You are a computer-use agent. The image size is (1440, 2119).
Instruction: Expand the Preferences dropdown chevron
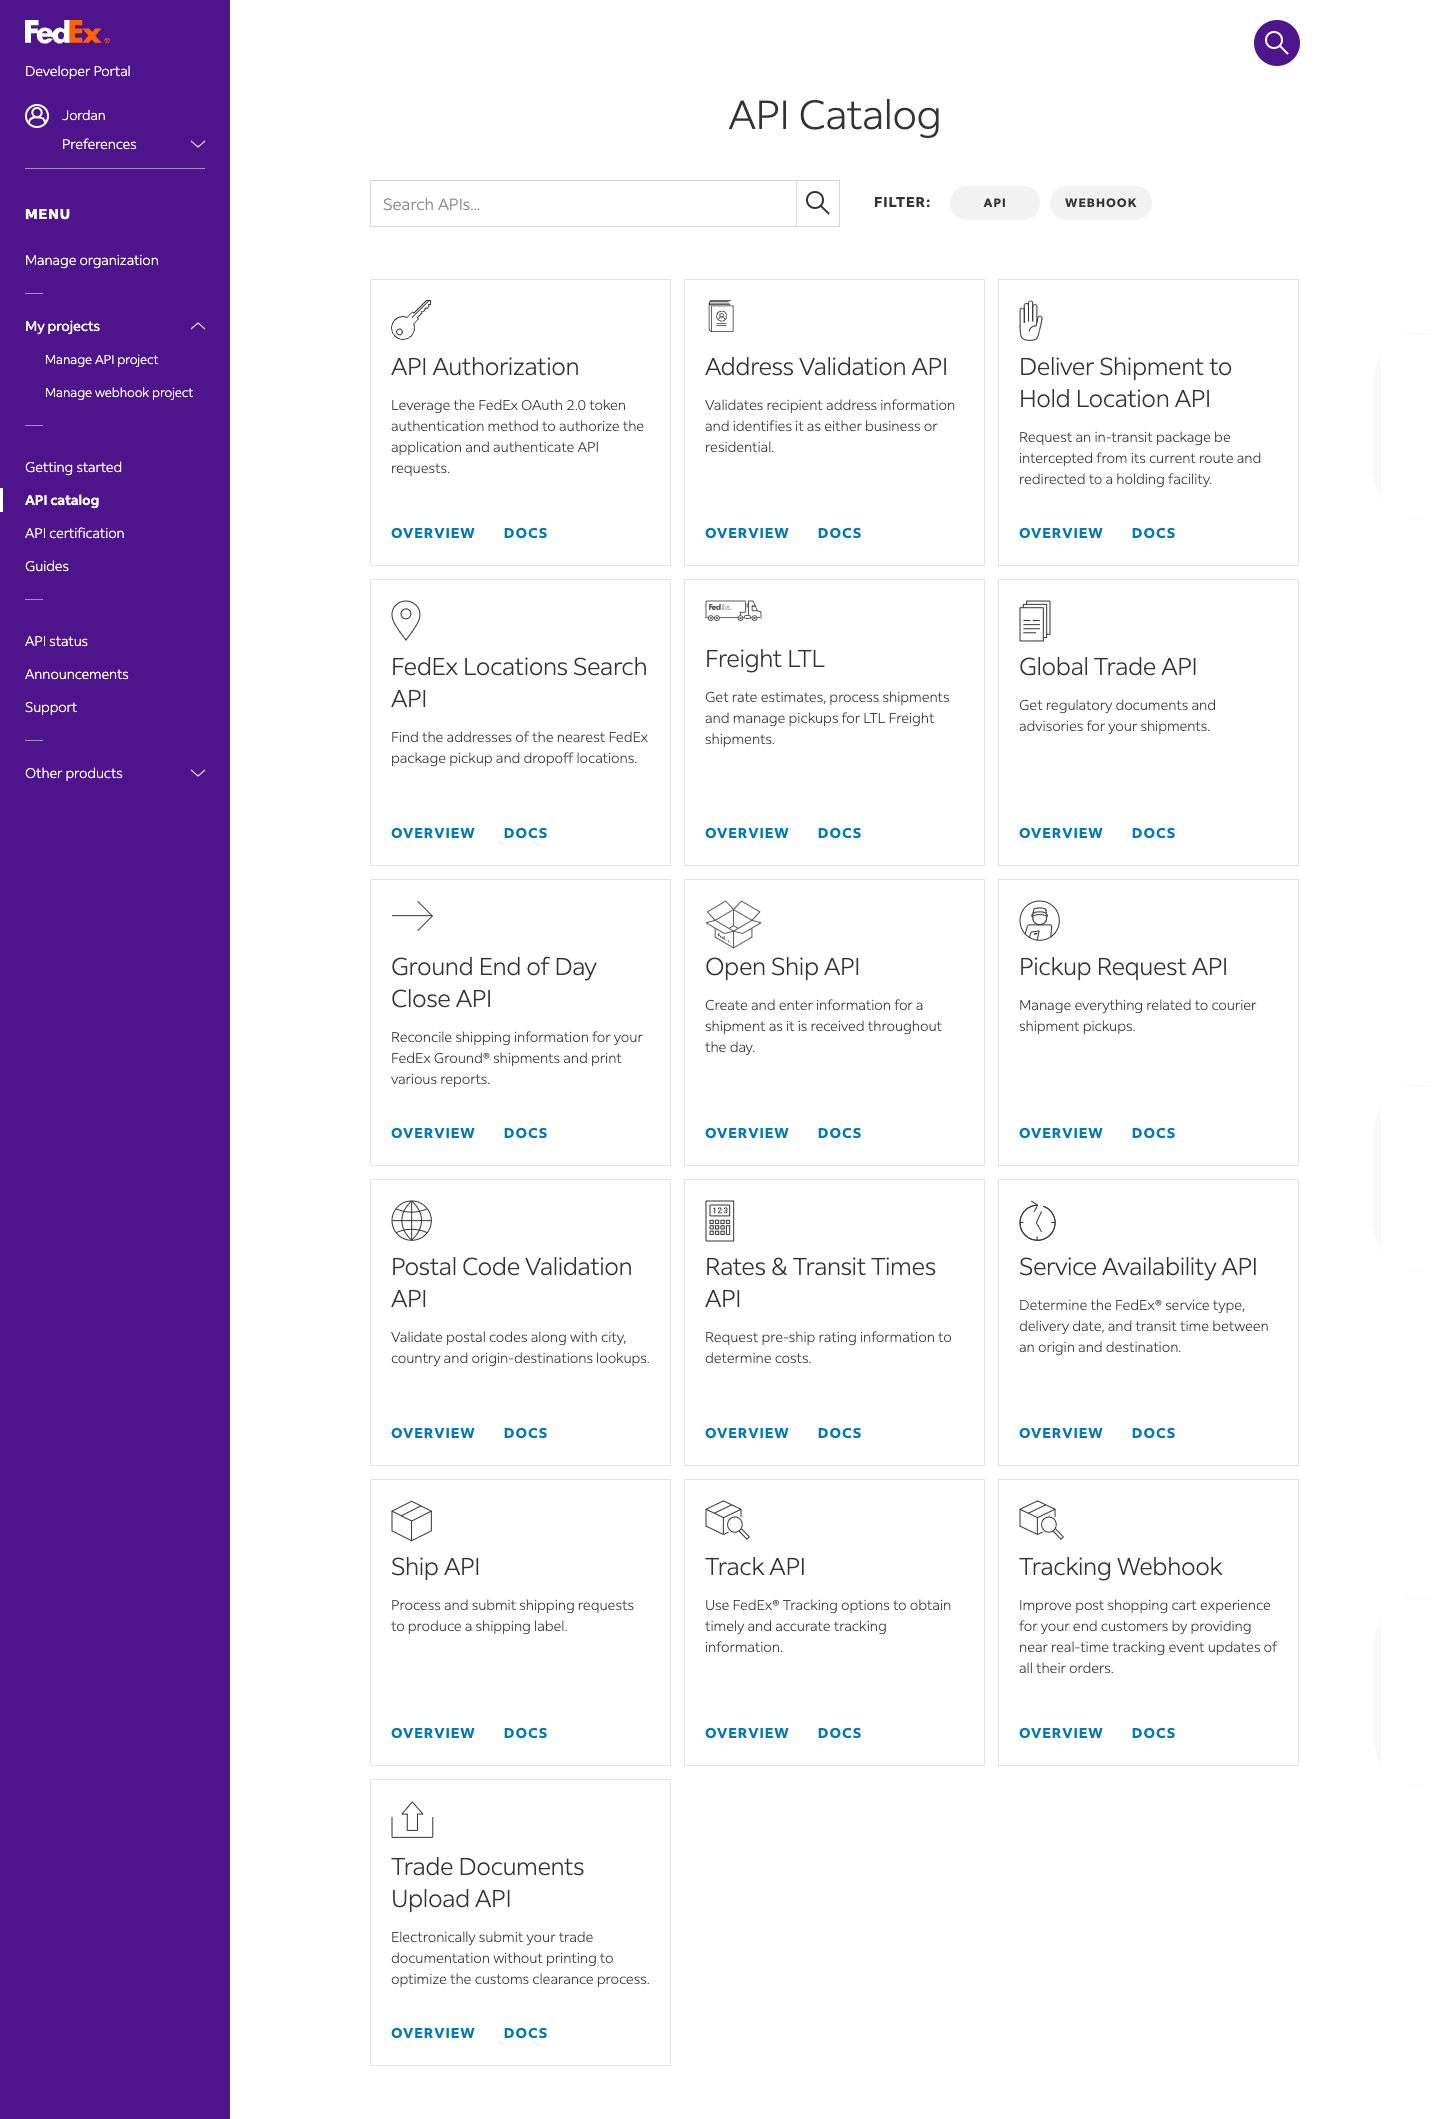(198, 144)
